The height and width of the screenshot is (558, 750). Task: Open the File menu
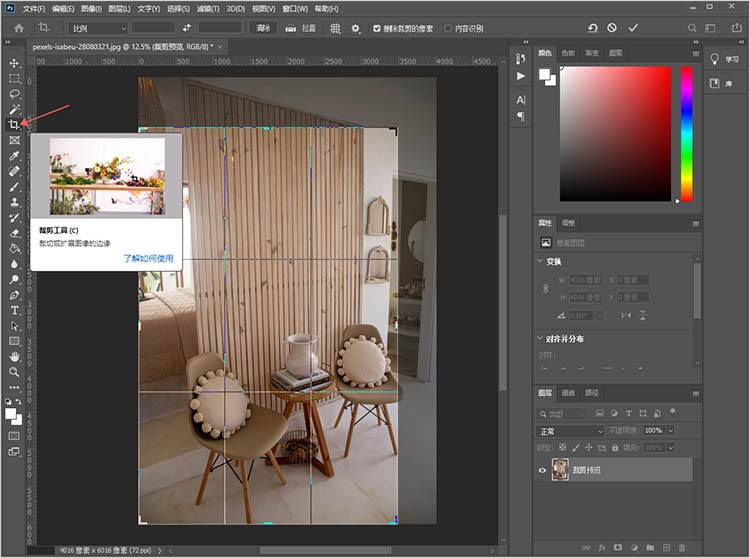tap(33, 9)
